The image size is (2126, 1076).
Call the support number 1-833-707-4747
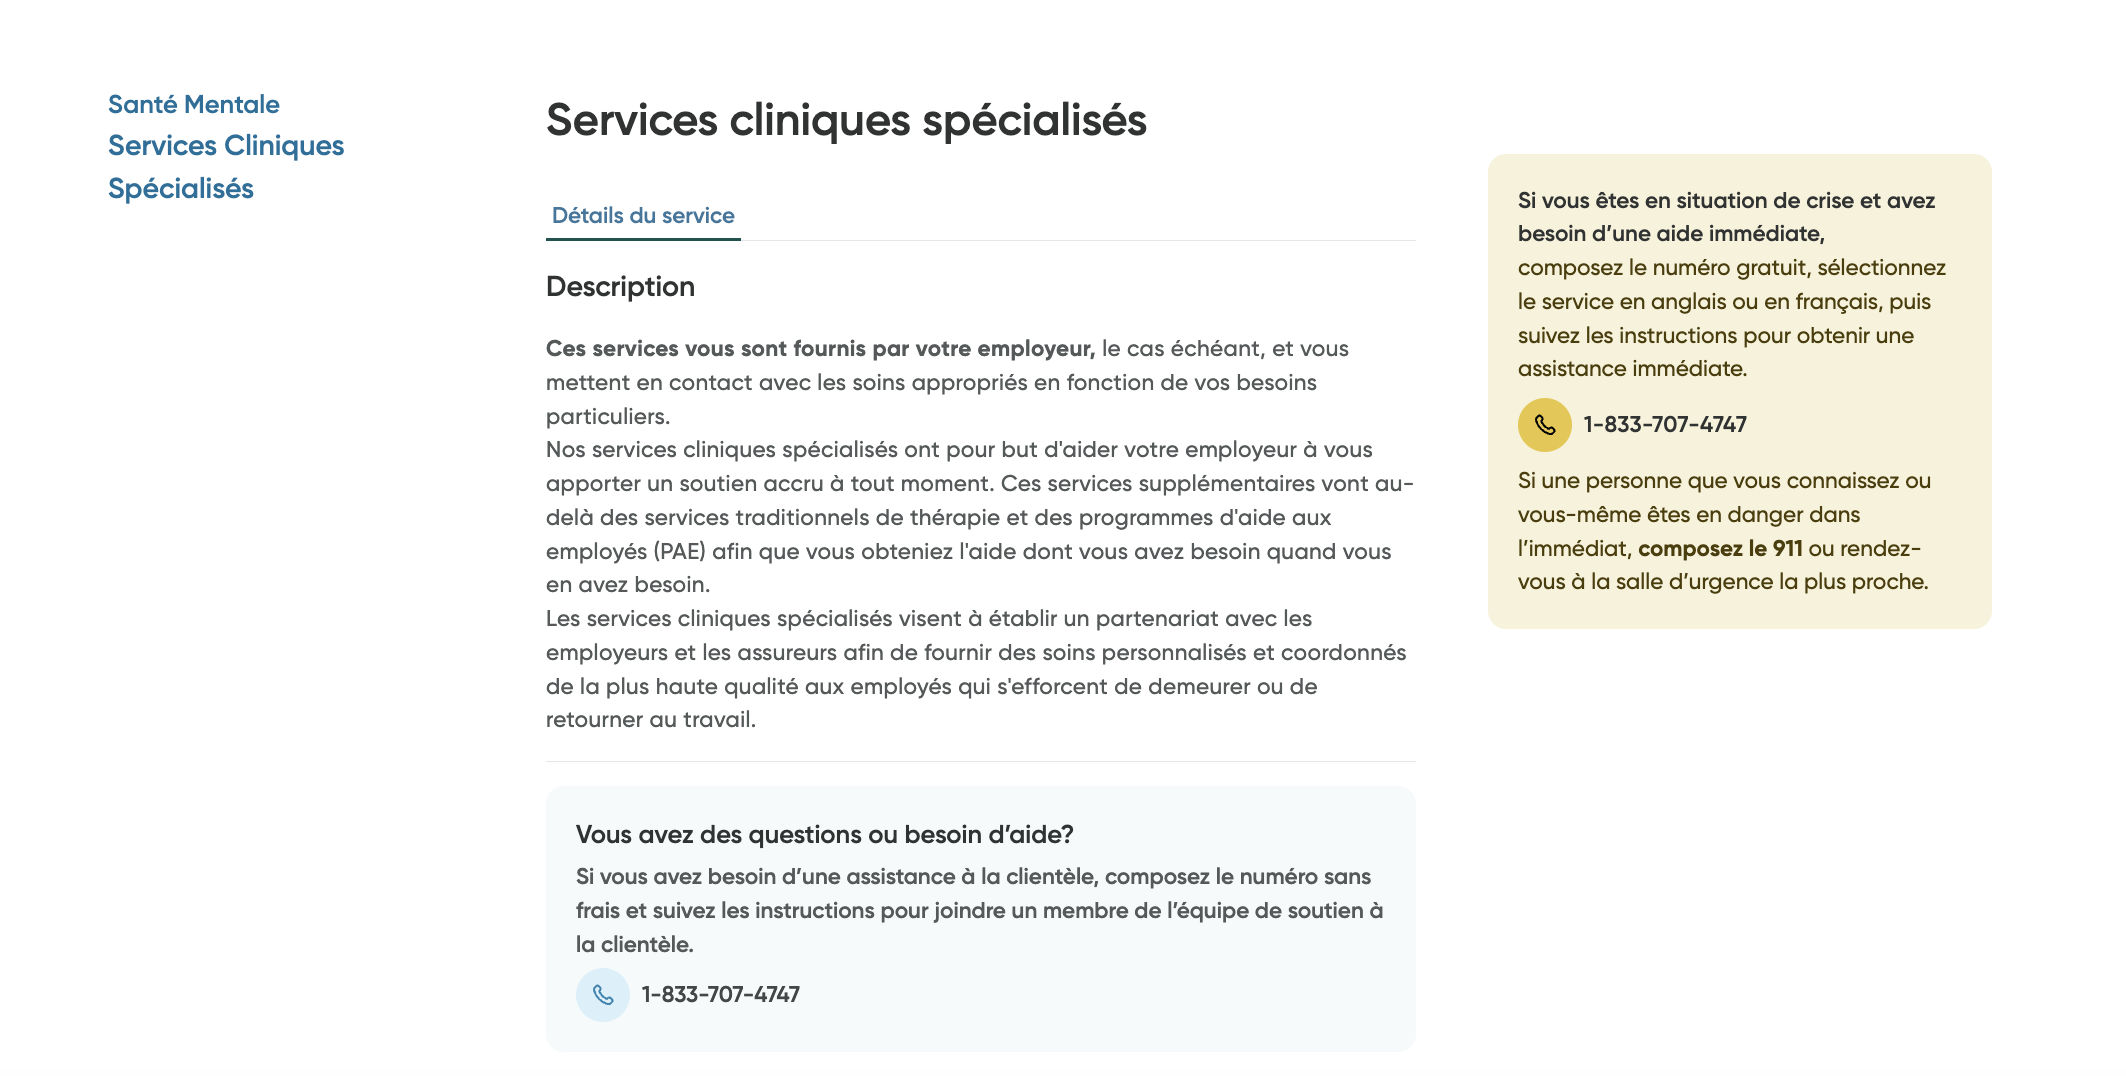(721, 995)
